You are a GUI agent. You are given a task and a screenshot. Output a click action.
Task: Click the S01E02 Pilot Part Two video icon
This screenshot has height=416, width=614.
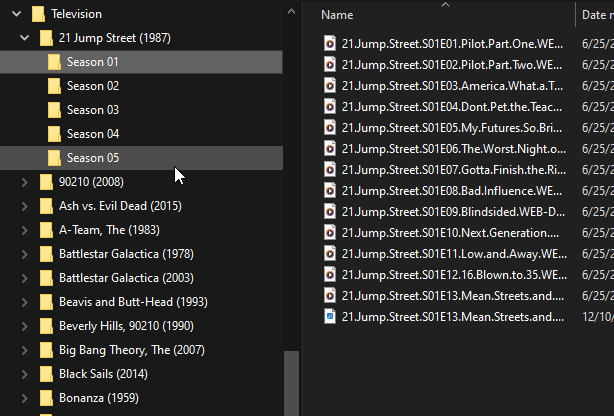point(330,65)
